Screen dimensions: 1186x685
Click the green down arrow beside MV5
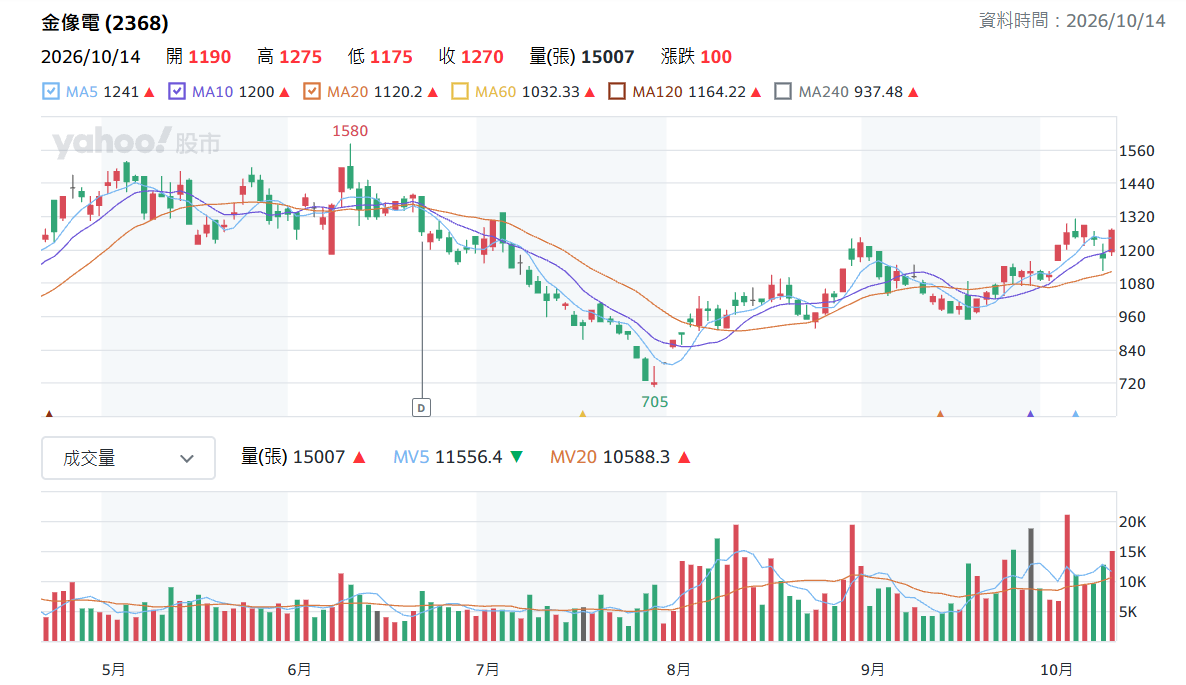[x=517, y=457]
